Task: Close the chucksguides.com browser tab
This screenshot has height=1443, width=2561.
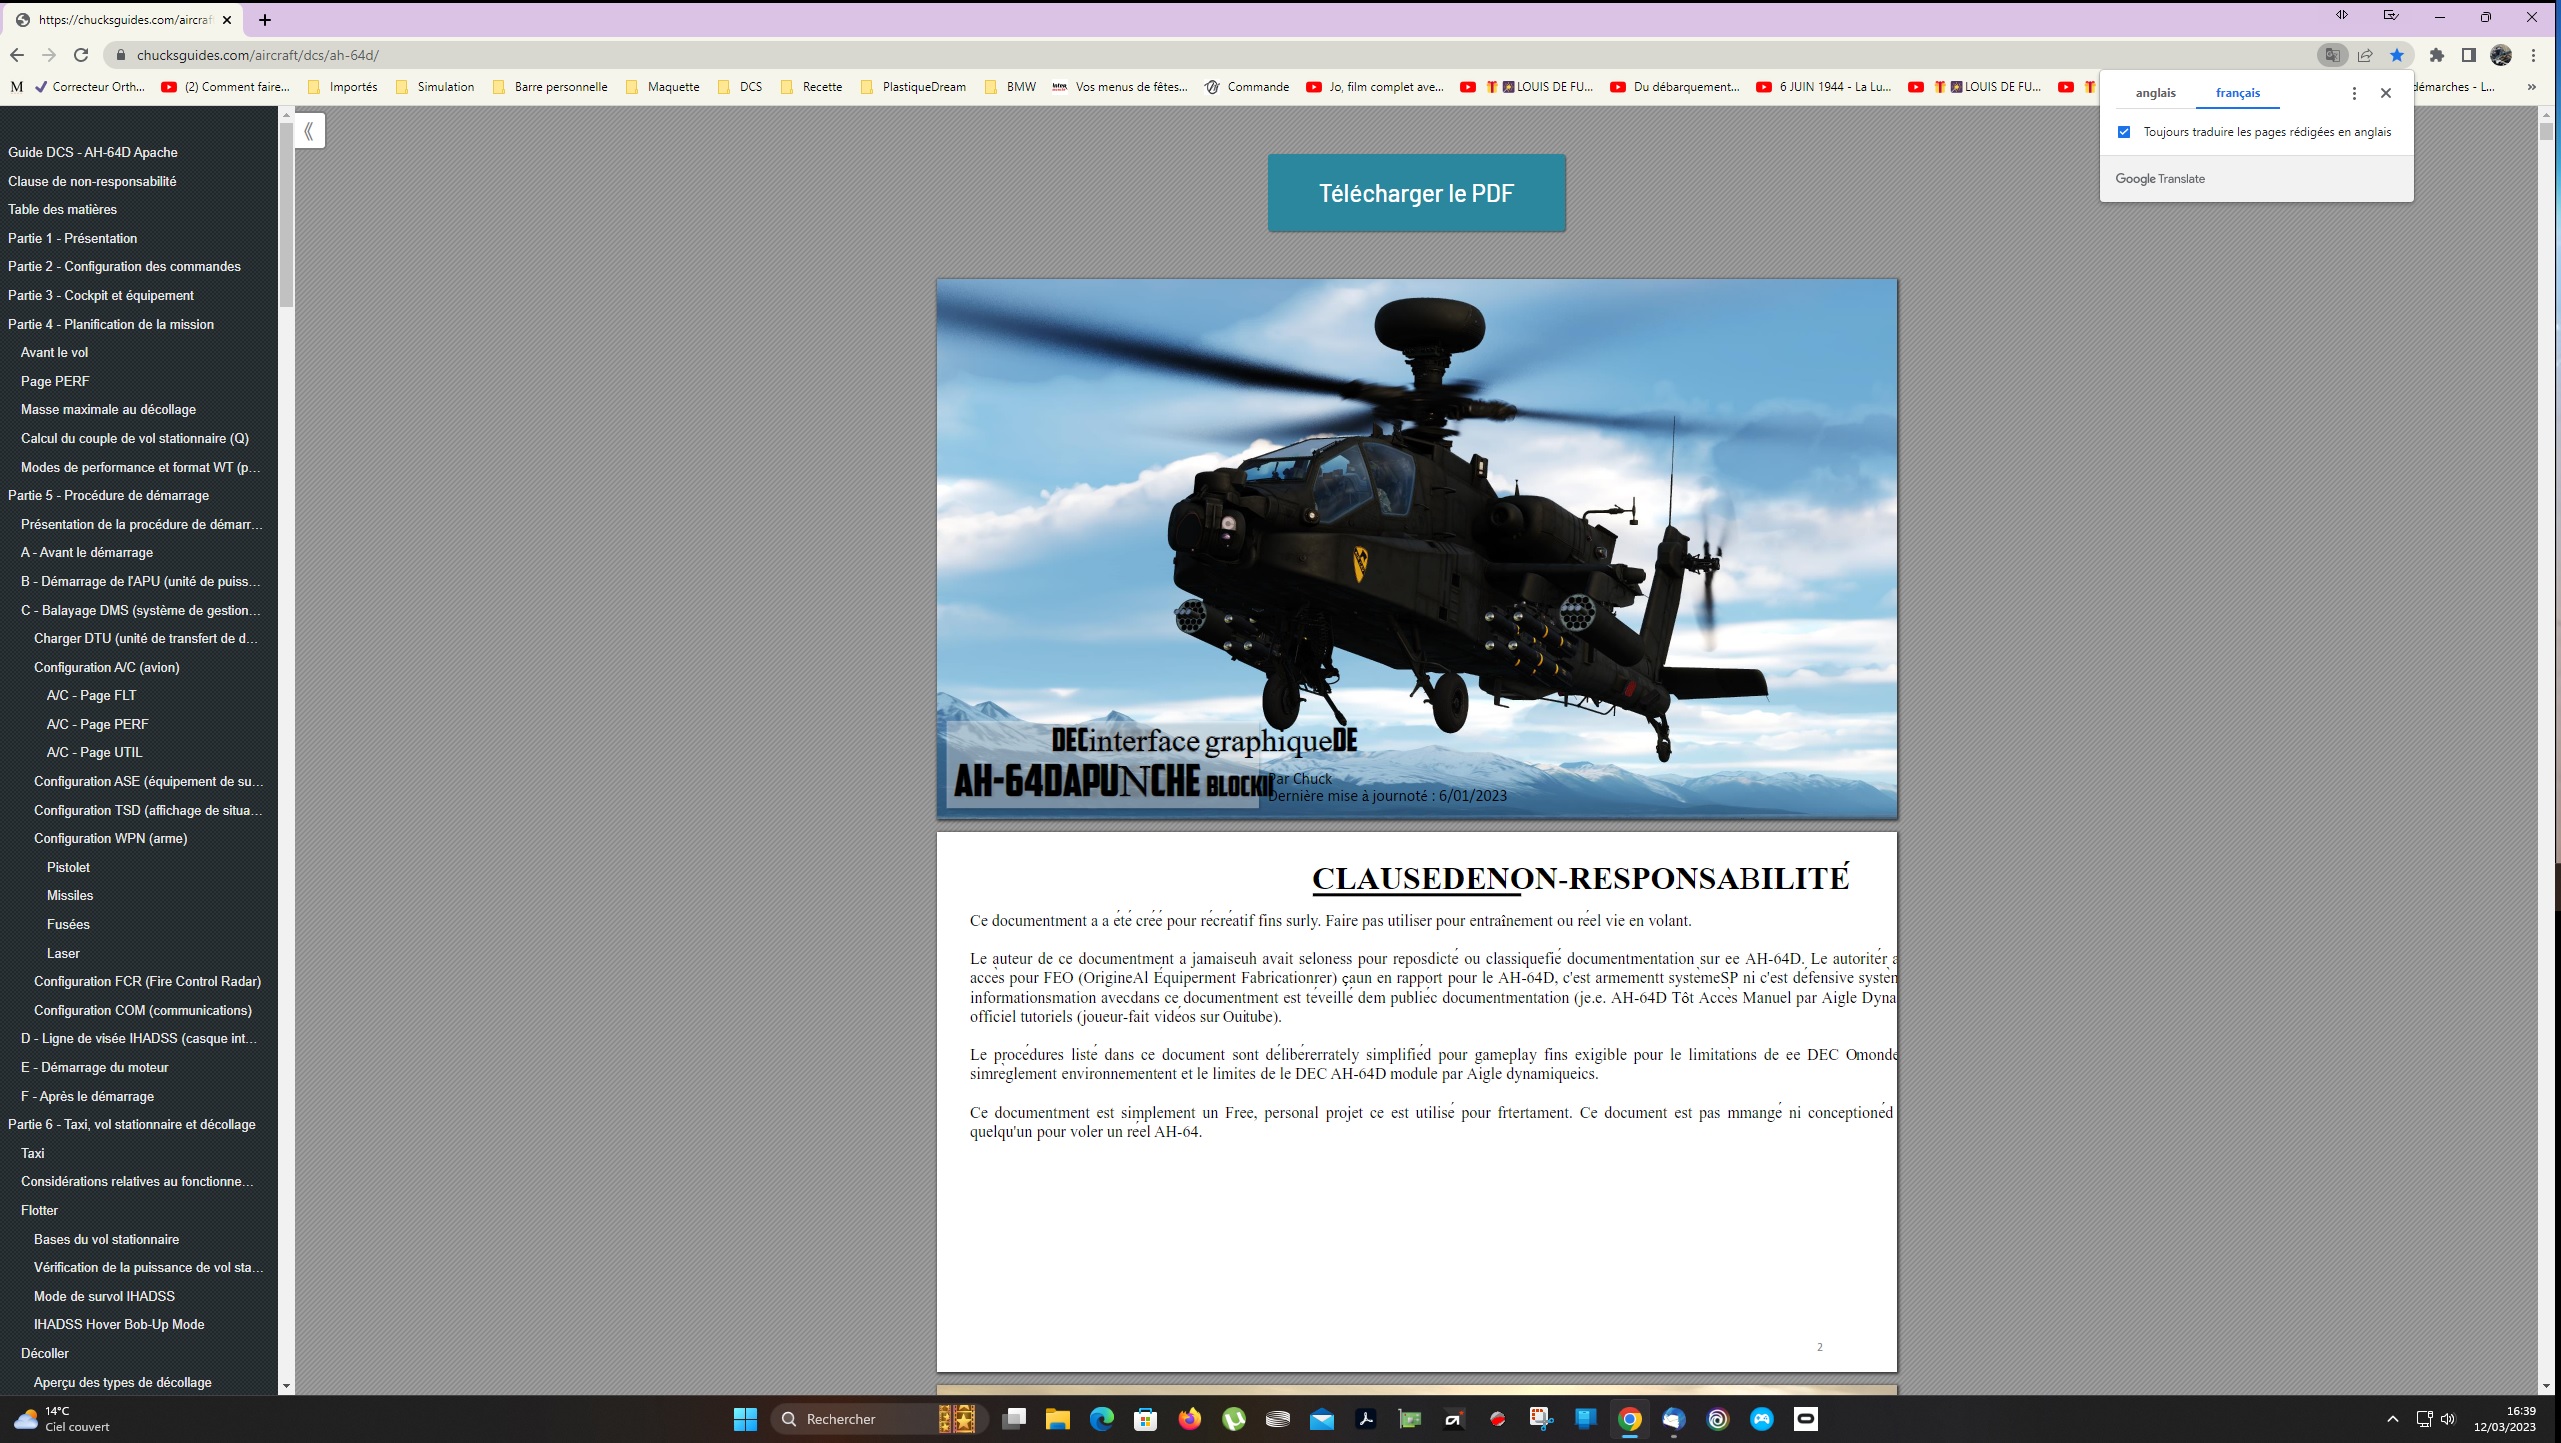Action: (227, 20)
